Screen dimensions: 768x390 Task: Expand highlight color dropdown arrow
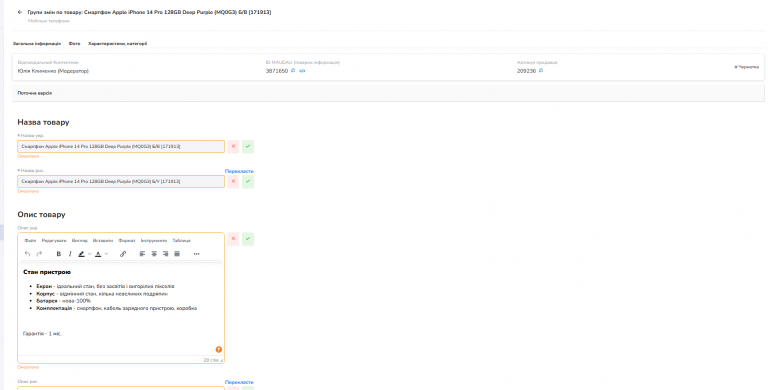(89, 254)
